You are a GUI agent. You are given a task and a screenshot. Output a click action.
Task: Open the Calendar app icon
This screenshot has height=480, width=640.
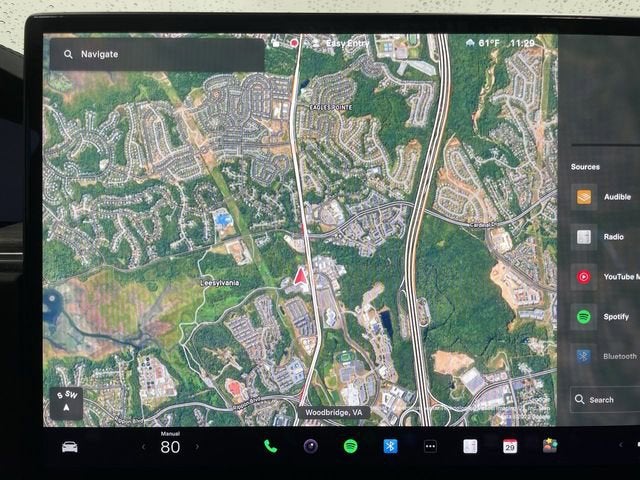(510, 446)
